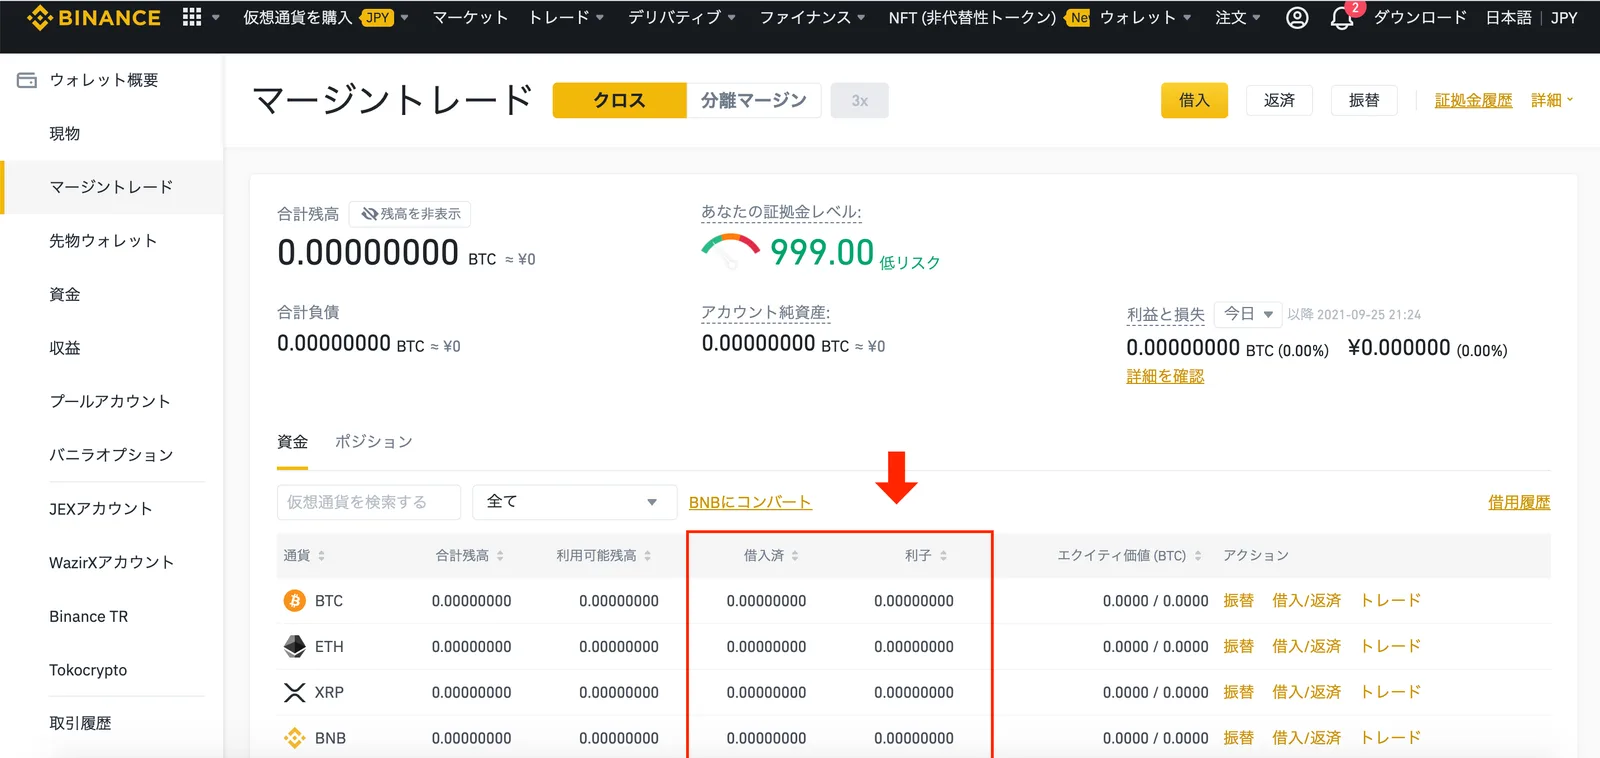Open the 今日 period dropdown
Viewport: 1600px width, 758px height.
point(1247,314)
